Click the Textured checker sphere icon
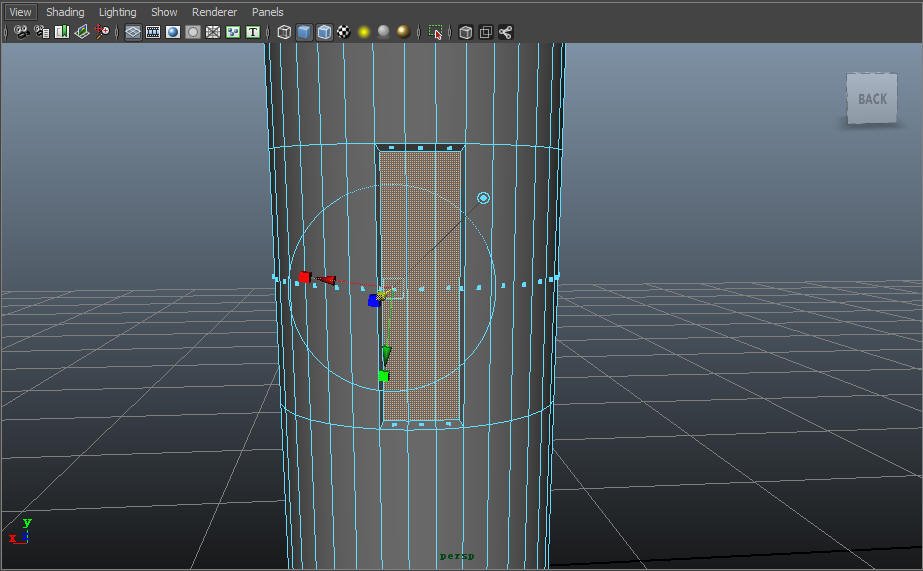This screenshot has height=571, width=923. tap(344, 32)
